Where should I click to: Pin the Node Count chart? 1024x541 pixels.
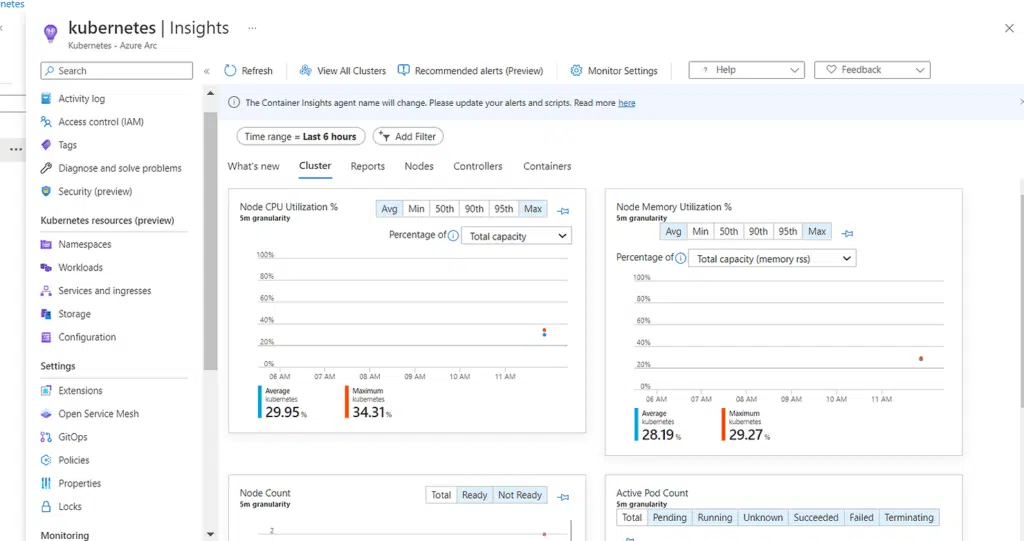[563, 497]
